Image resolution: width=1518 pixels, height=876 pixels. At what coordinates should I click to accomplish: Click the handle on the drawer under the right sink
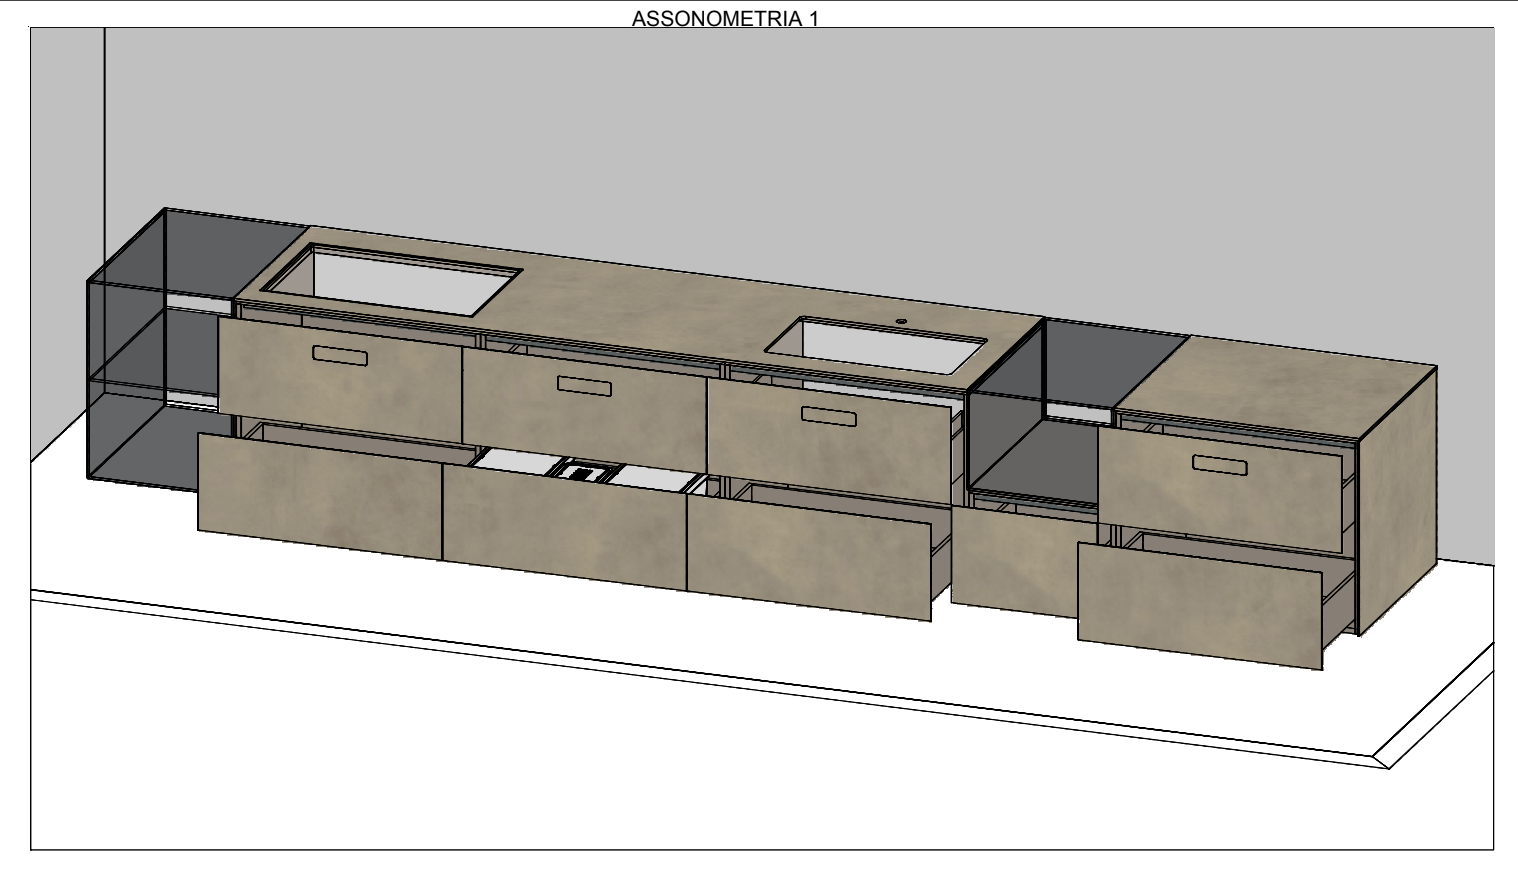[x=829, y=415]
